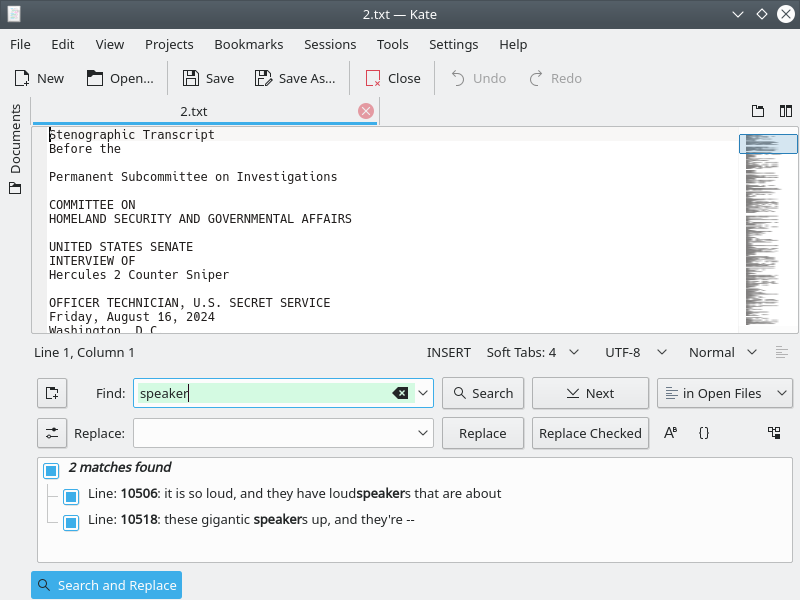This screenshot has width=800, height=600.
Task: Click the split view icon
Action: [x=786, y=111]
